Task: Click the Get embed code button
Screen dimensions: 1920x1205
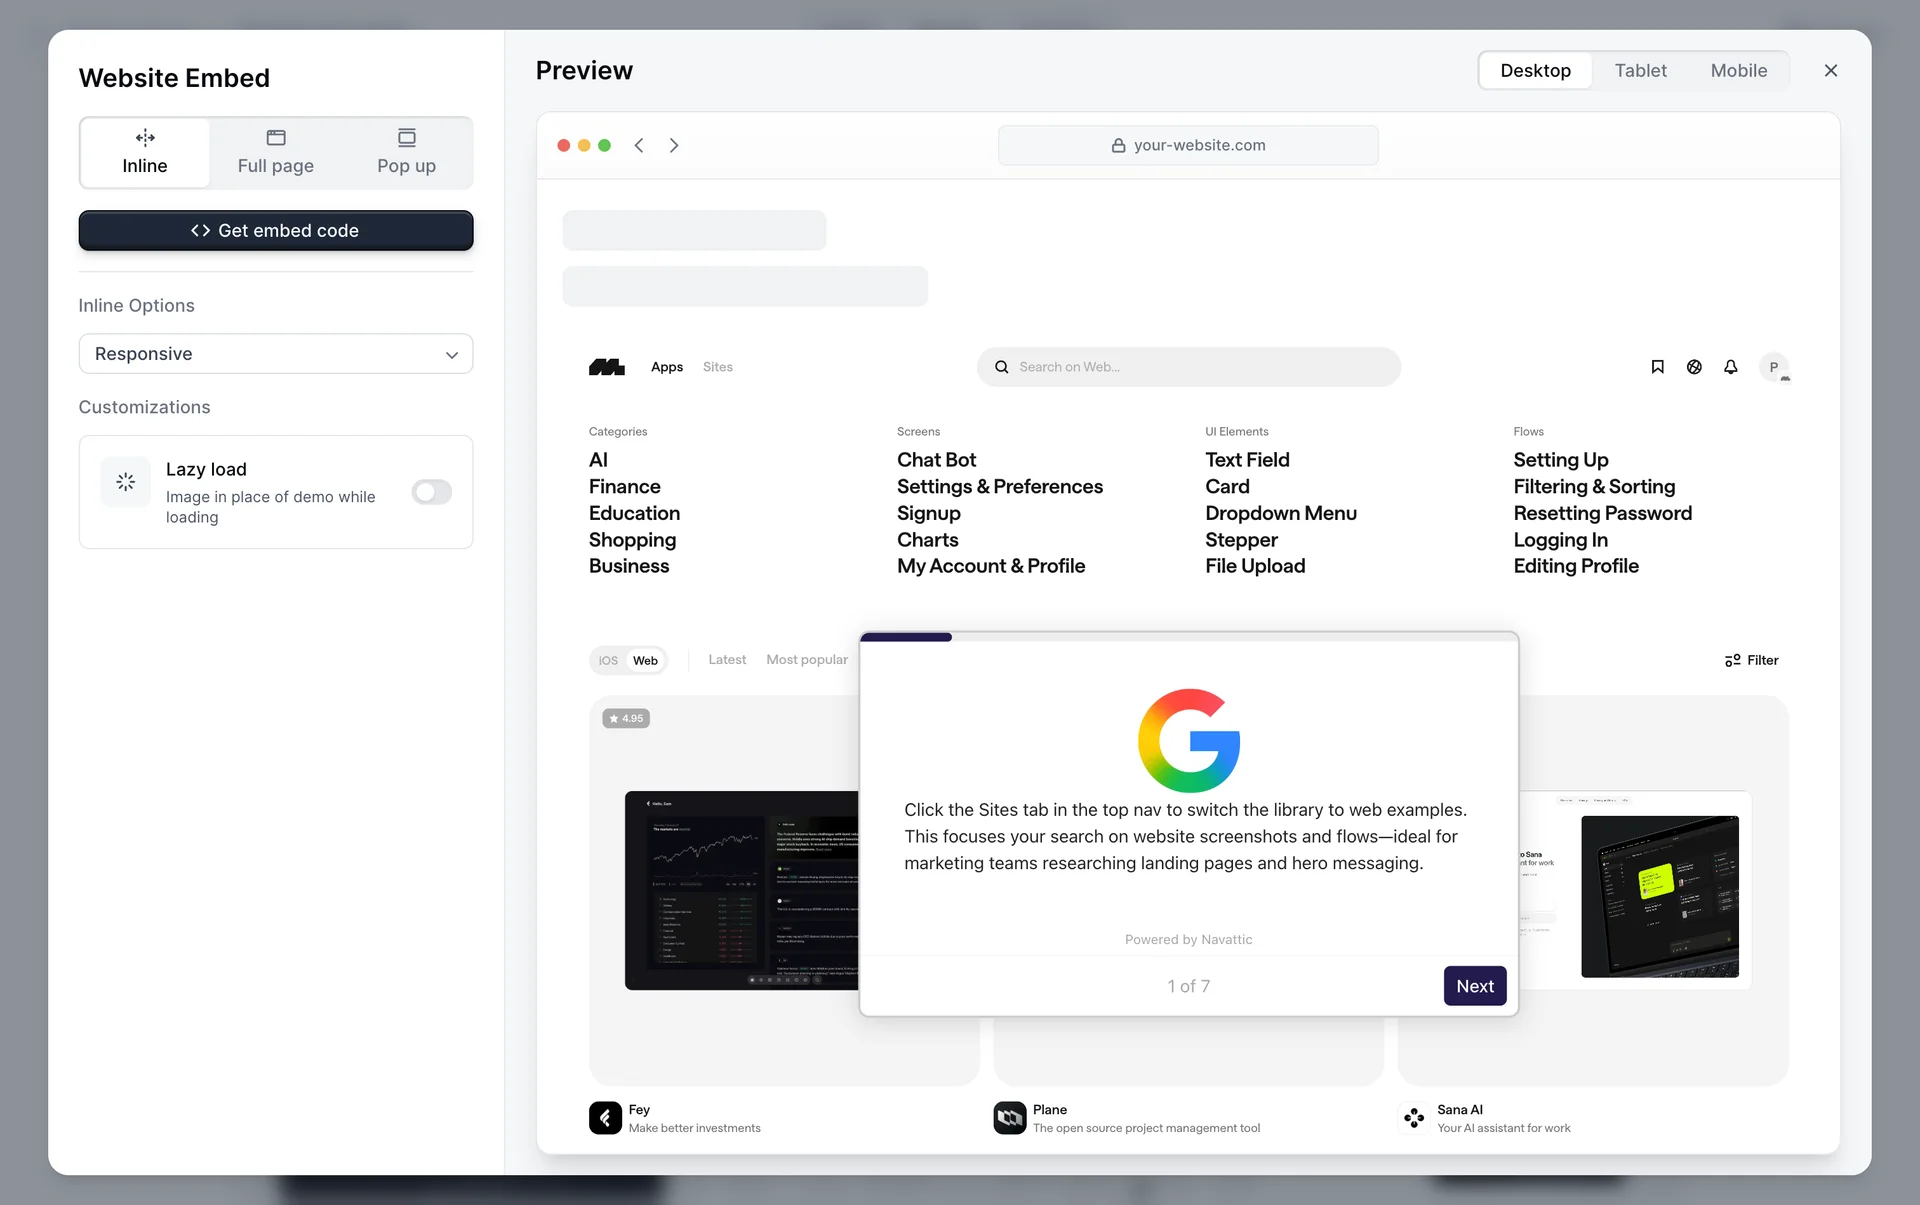Action: click(x=276, y=231)
